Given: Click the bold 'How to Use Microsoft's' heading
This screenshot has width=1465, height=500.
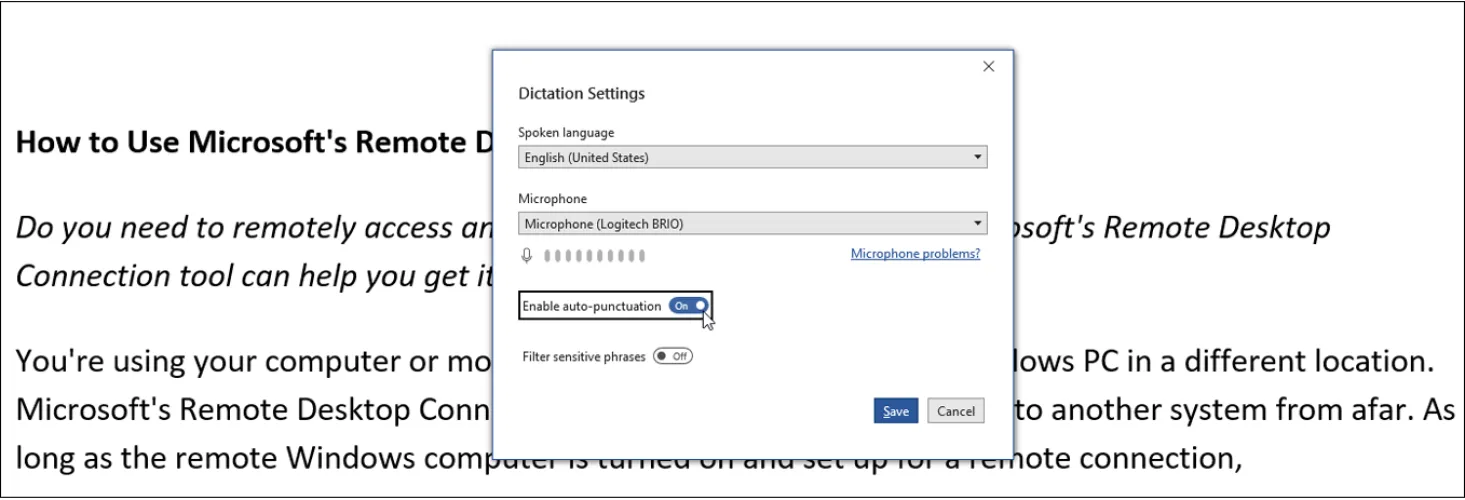Looking at the screenshot, I should point(250,143).
